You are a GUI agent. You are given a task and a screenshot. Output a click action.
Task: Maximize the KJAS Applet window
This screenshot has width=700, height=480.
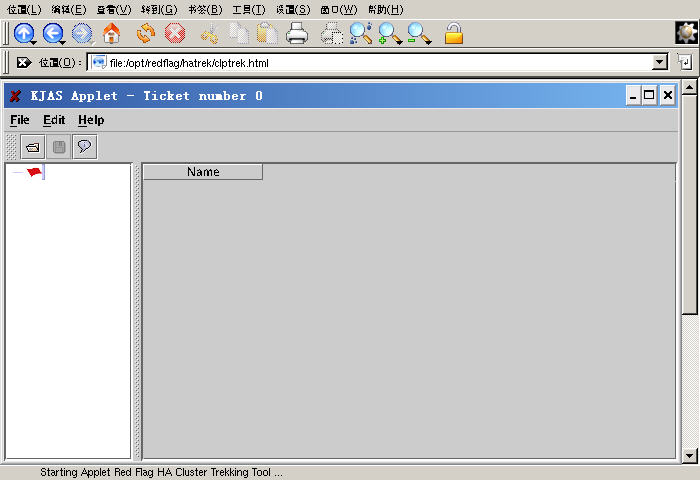tap(650, 95)
